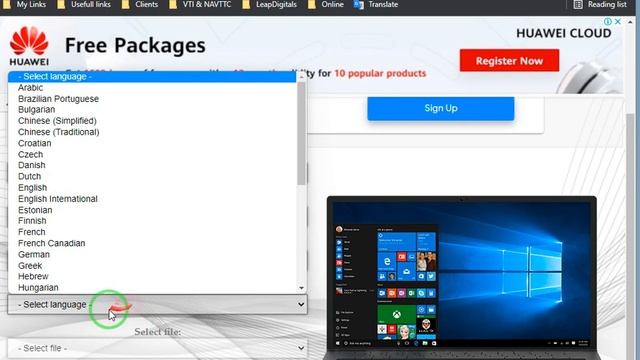Viewport: 640px width, 360px height.
Task: Open the Reading list panel
Action: [x=600, y=5]
